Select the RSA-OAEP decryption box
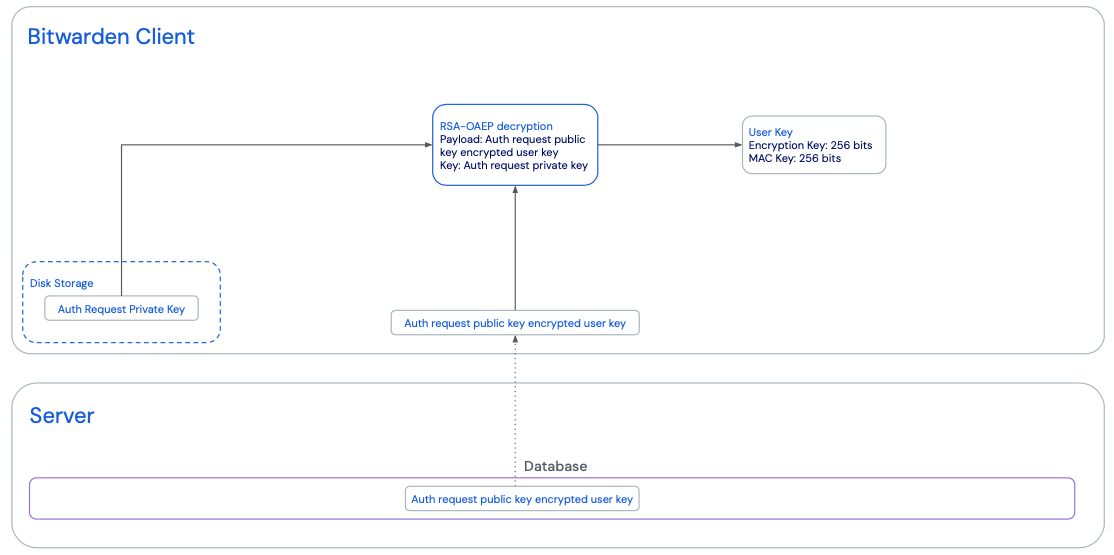Image resolution: width=1114 pixels, height=555 pixels. (x=515, y=145)
